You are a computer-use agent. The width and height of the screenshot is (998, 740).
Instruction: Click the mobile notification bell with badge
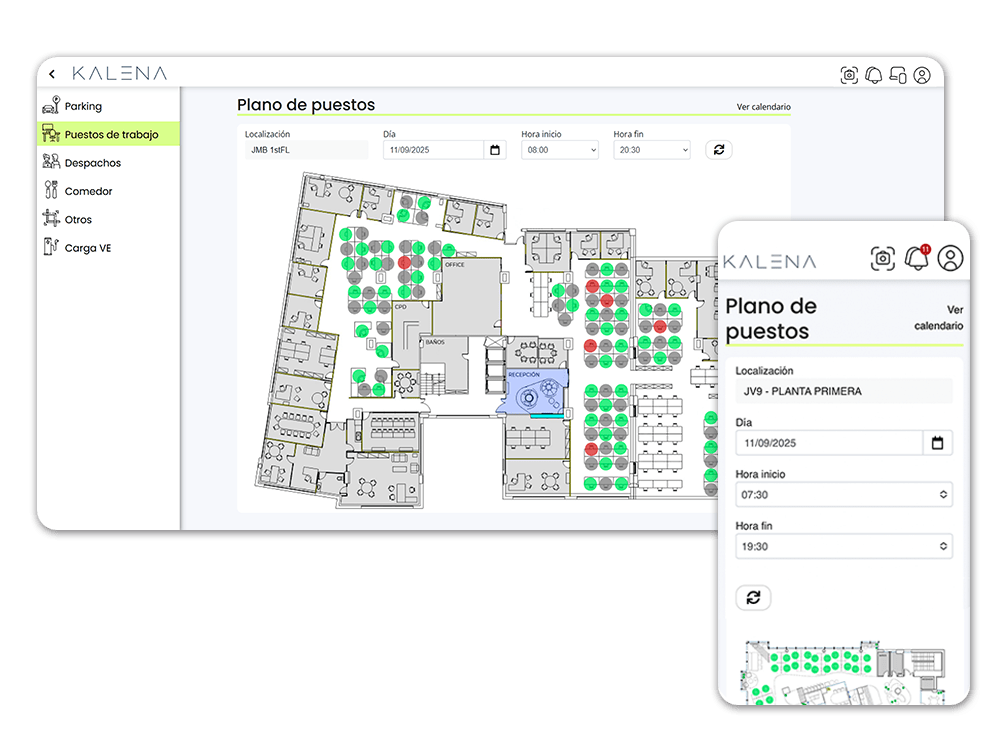[x=917, y=258]
